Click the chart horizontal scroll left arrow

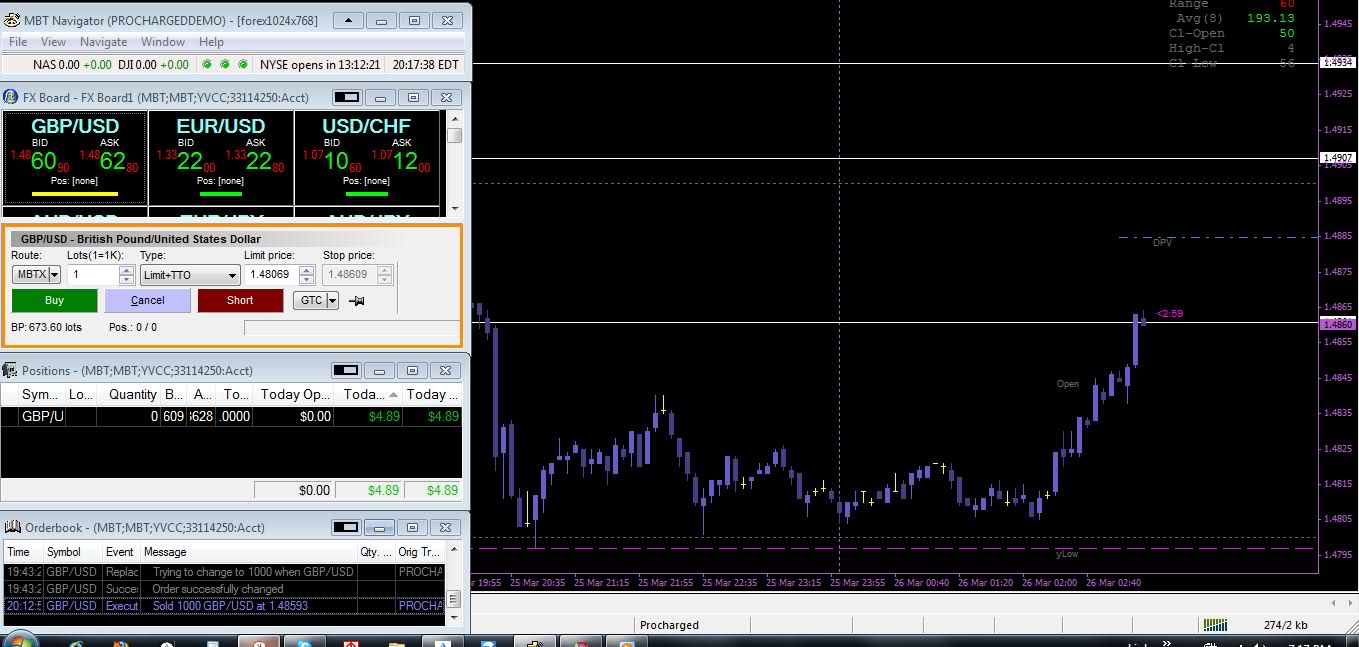click(x=1334, y=604)
